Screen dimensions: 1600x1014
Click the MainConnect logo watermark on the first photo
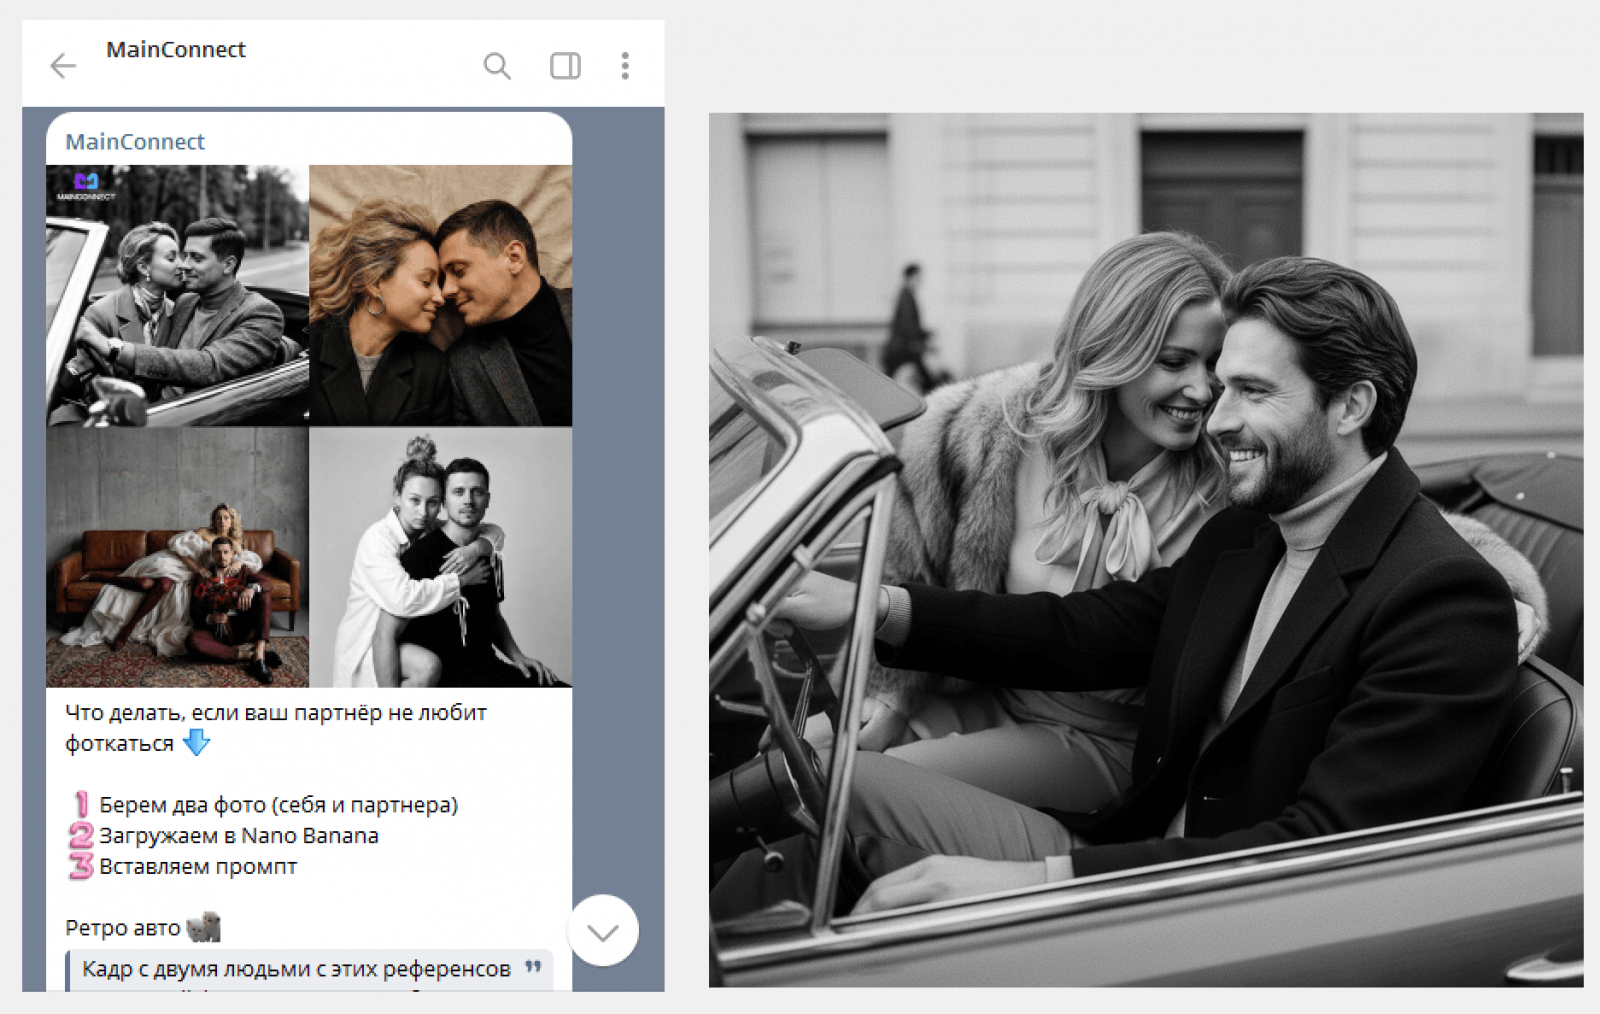tap(86, 185)
